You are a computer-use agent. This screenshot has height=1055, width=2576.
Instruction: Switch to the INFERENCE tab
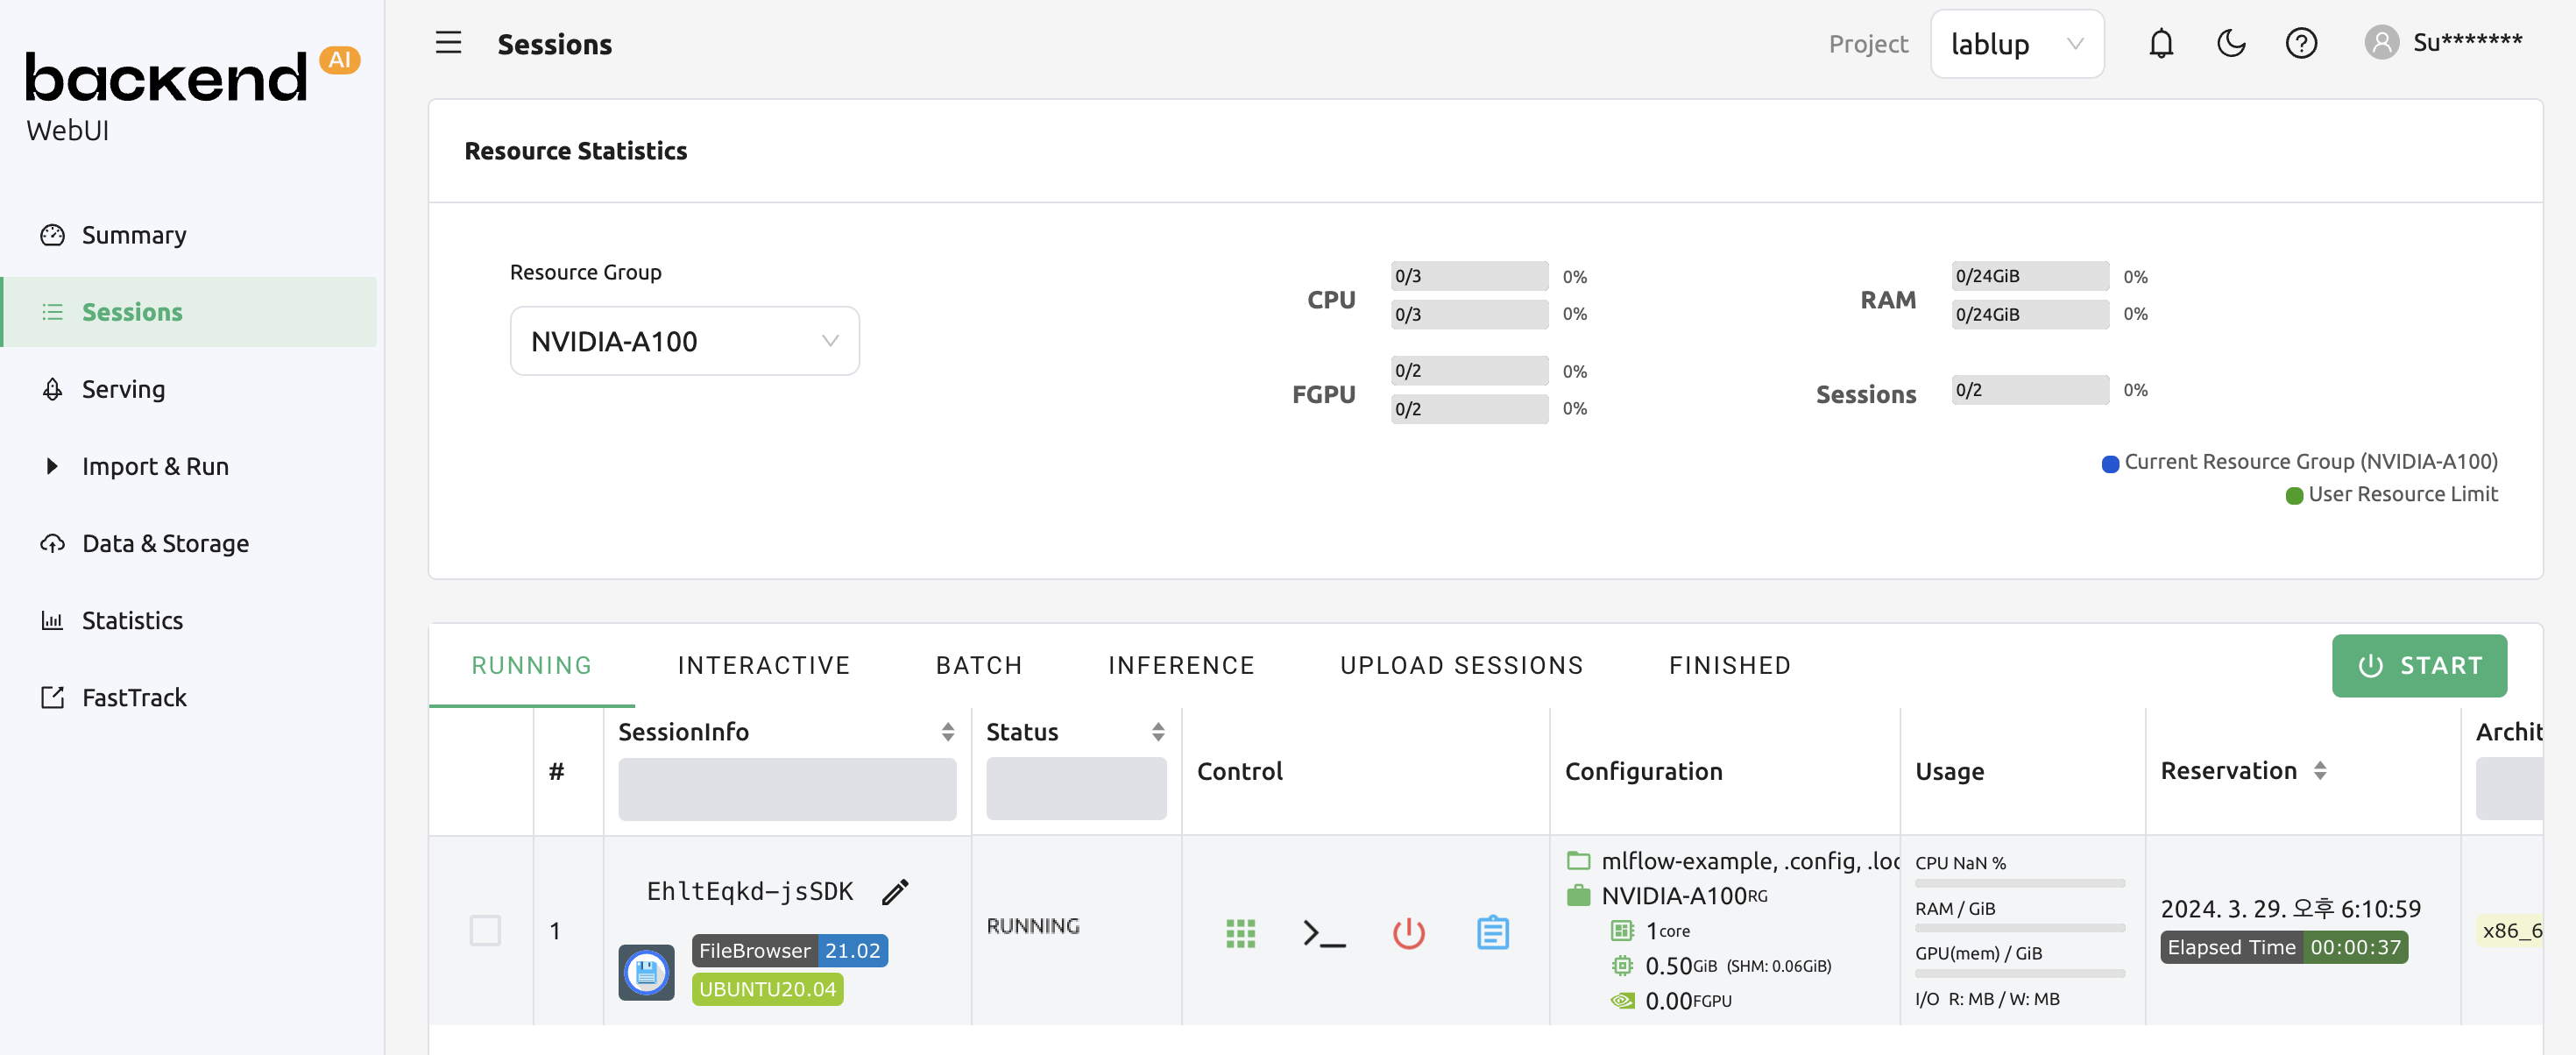pyautogui.click(x=1181, y=665)
